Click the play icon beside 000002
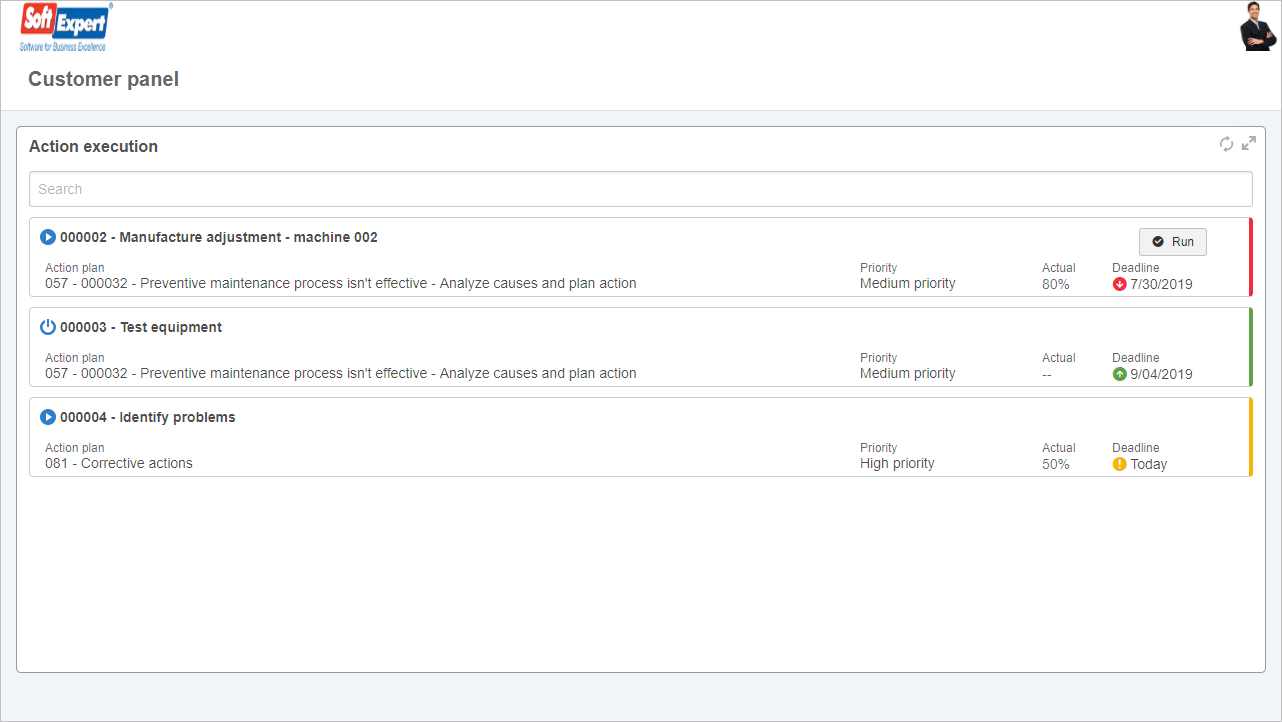This screenshot has height=722, width=1282. coord(48,238)
